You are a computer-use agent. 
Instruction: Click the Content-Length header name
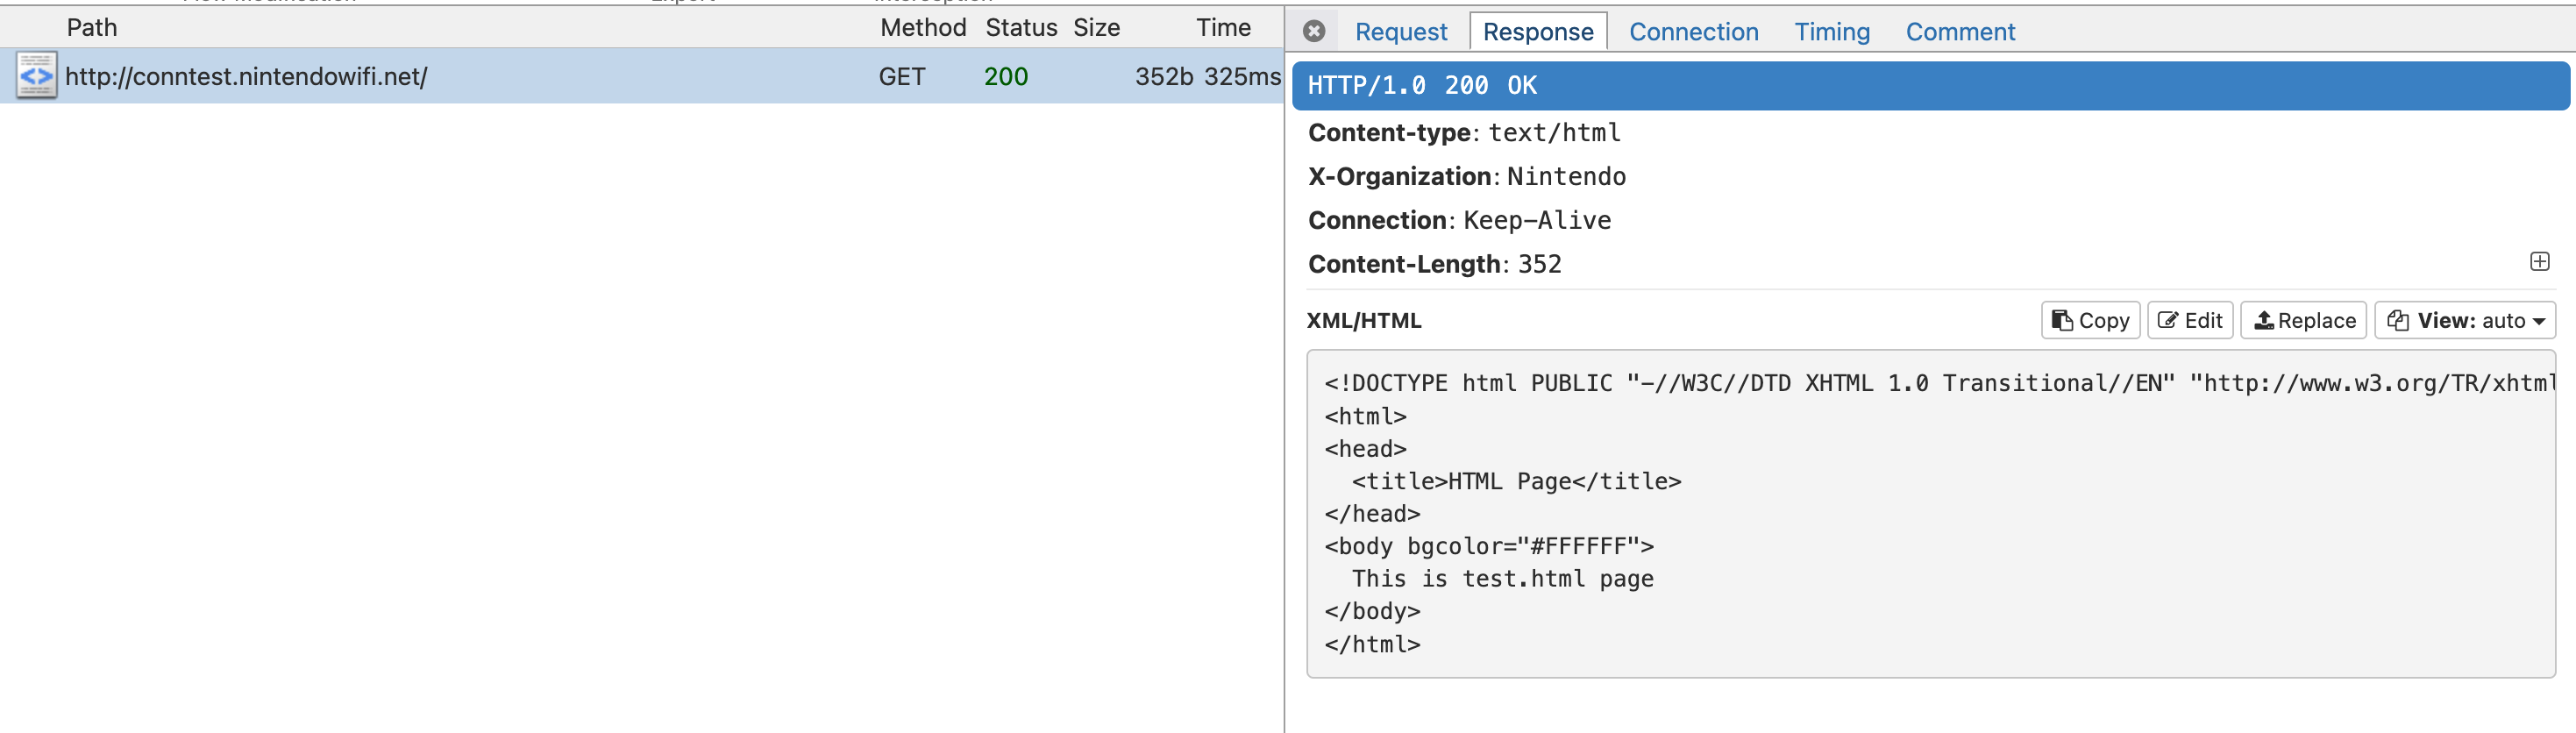point(1404,264)
